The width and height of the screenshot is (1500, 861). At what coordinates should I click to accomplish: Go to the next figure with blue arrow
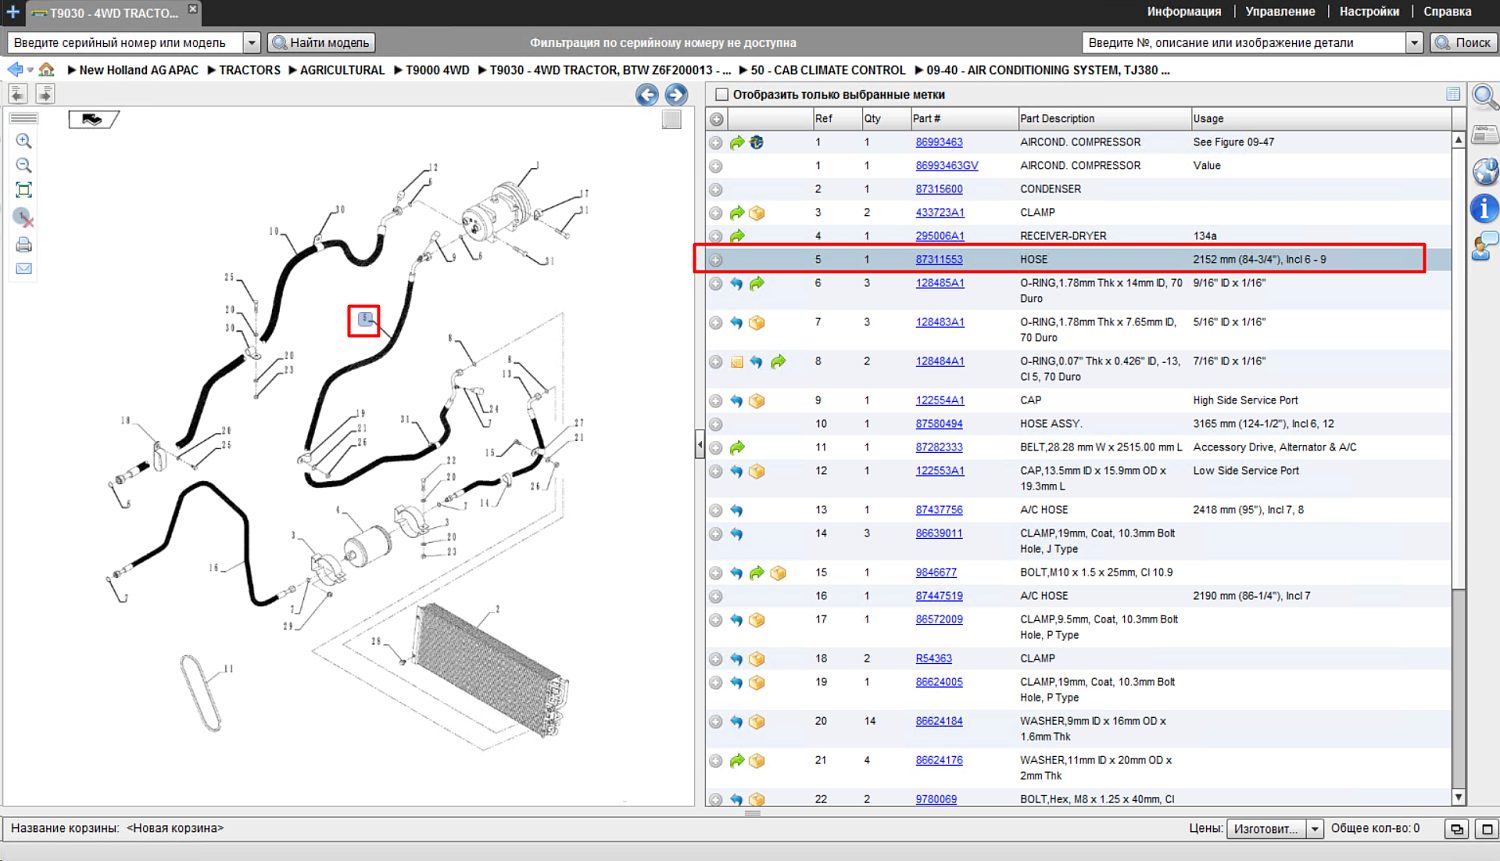(676, 95)
